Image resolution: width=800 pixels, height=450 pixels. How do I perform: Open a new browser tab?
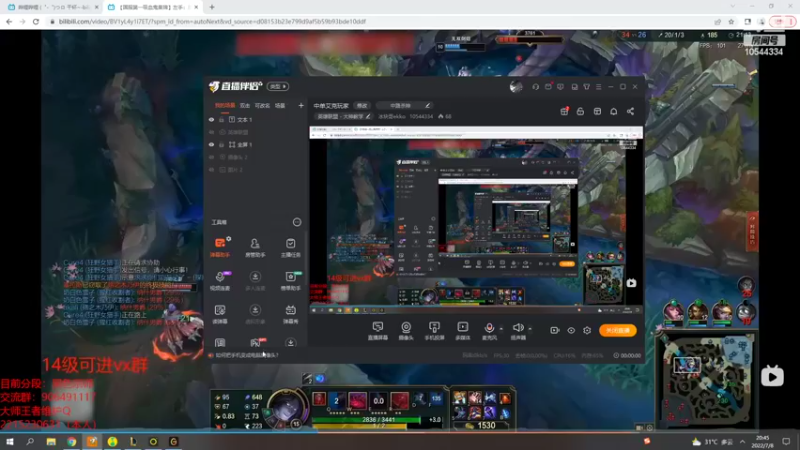pos(212,7)
